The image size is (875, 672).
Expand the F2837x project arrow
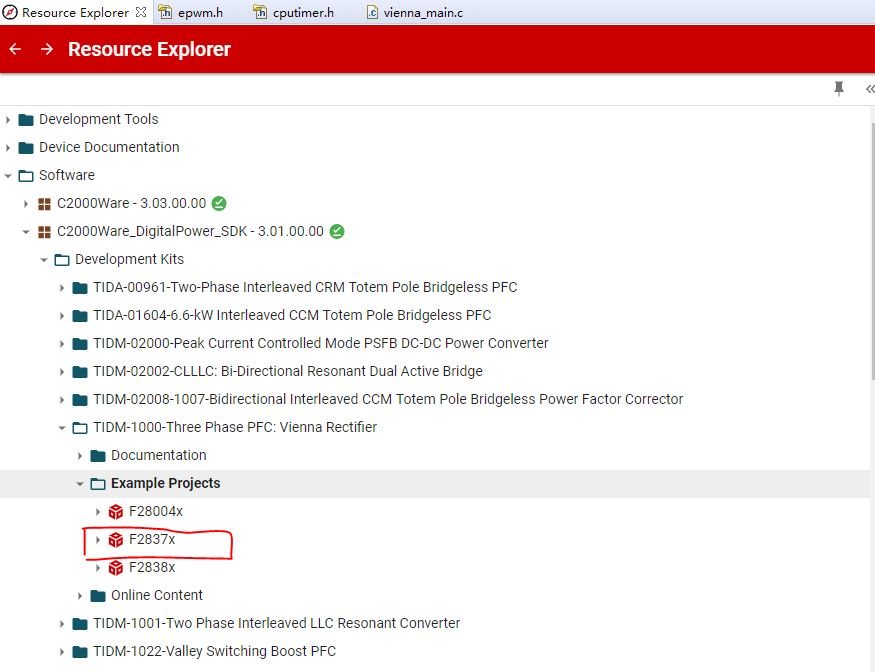(x=98, y=540)
